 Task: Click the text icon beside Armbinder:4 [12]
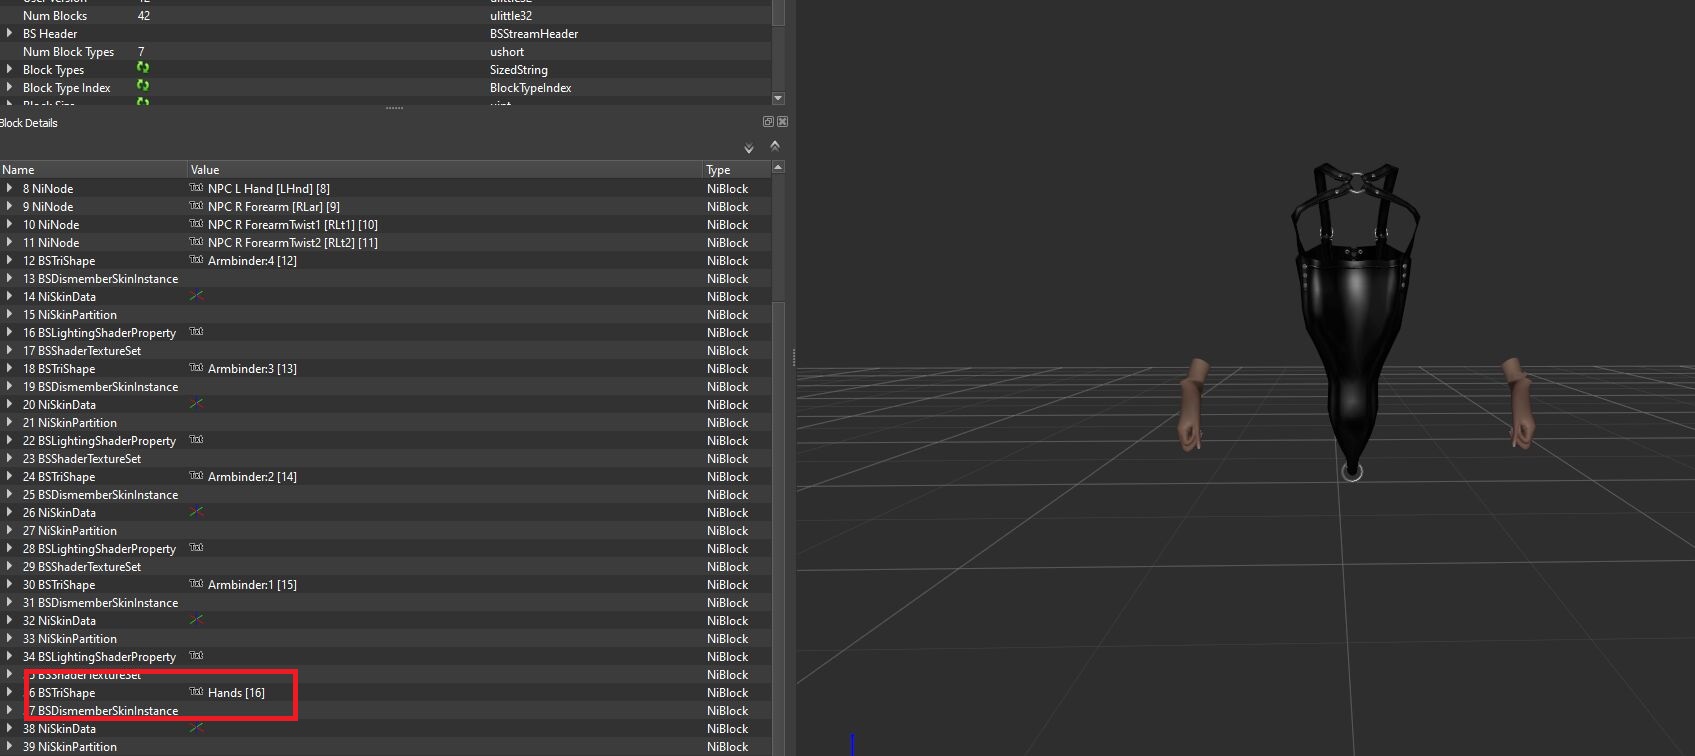click(196, 259)
